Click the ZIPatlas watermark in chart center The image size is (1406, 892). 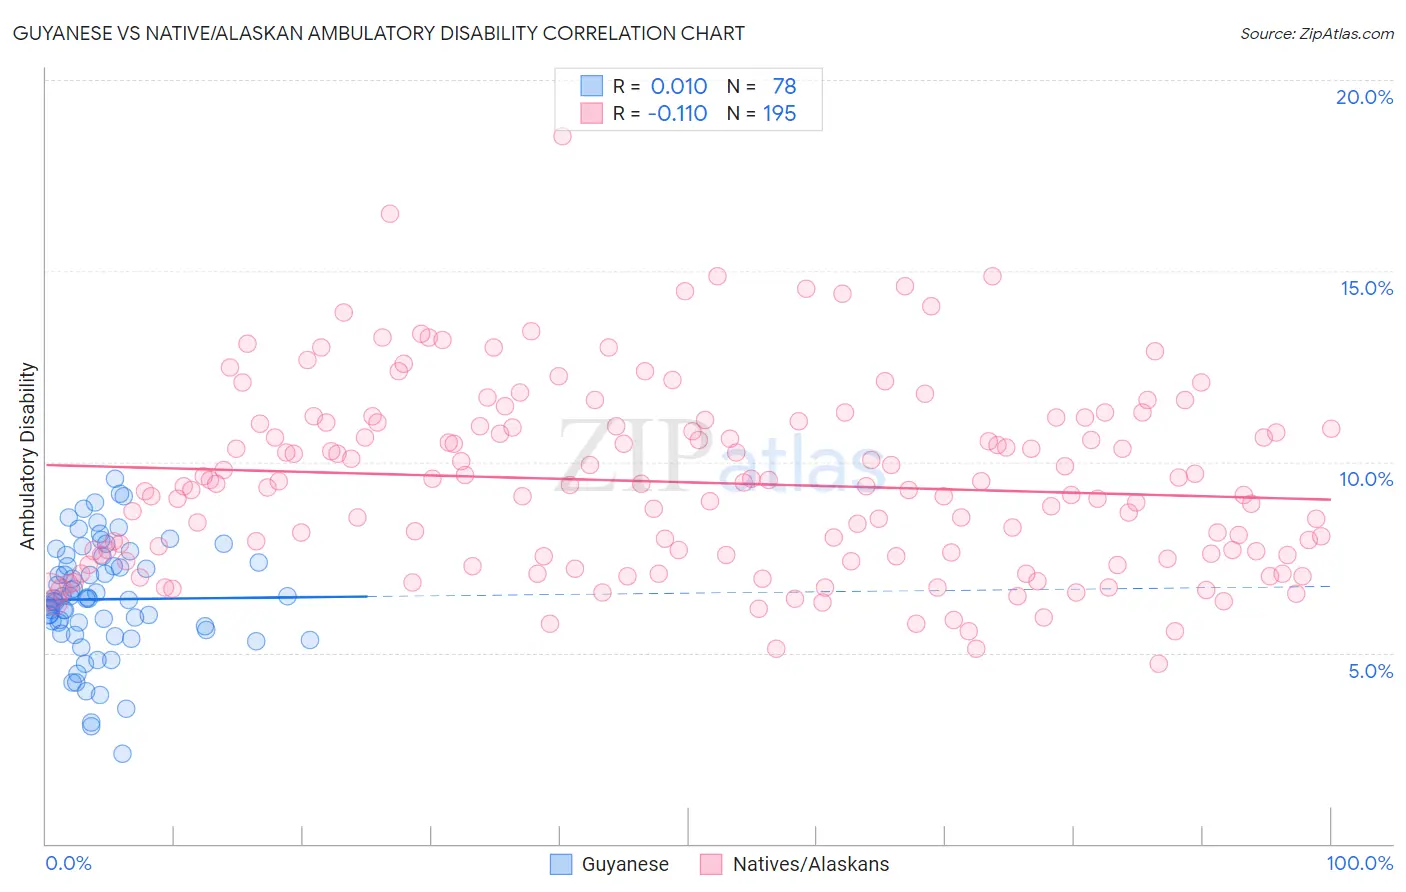point(722,456)
